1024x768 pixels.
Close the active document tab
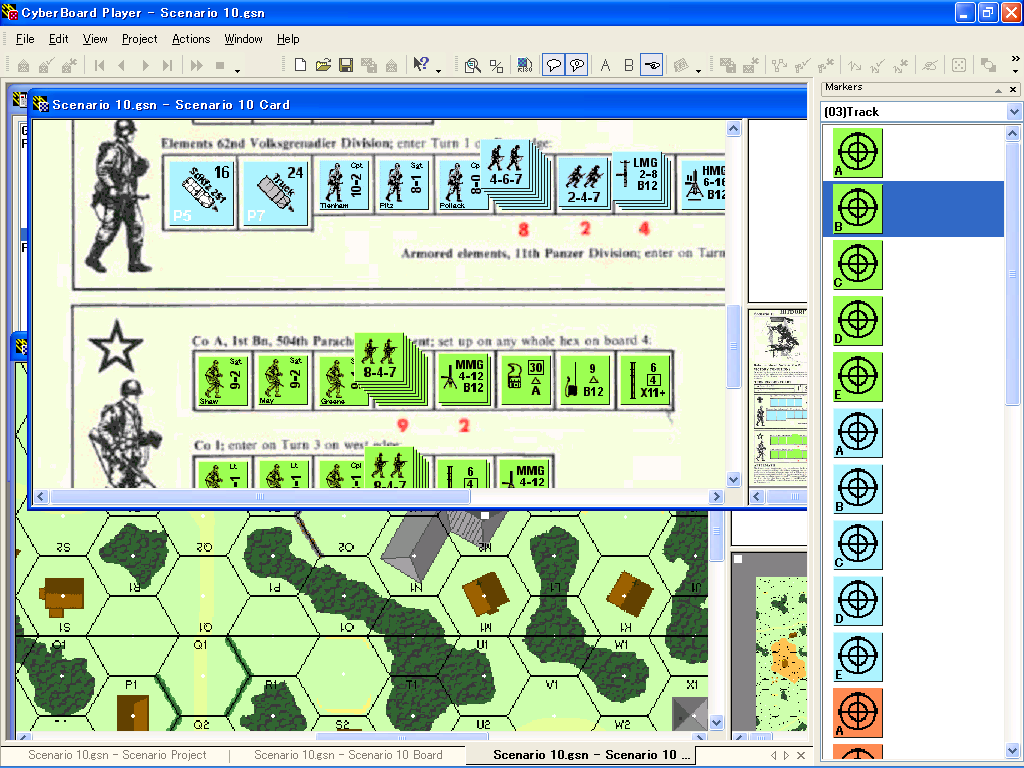point(801,756)
